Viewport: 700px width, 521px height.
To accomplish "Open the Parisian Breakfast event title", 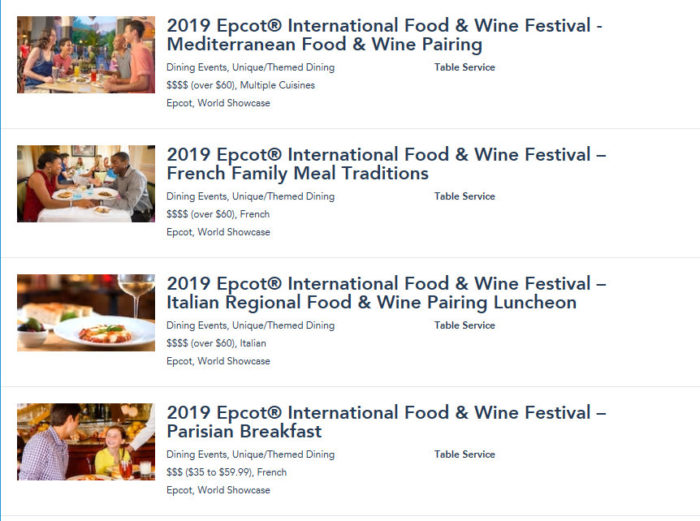I will coord(386,422).
